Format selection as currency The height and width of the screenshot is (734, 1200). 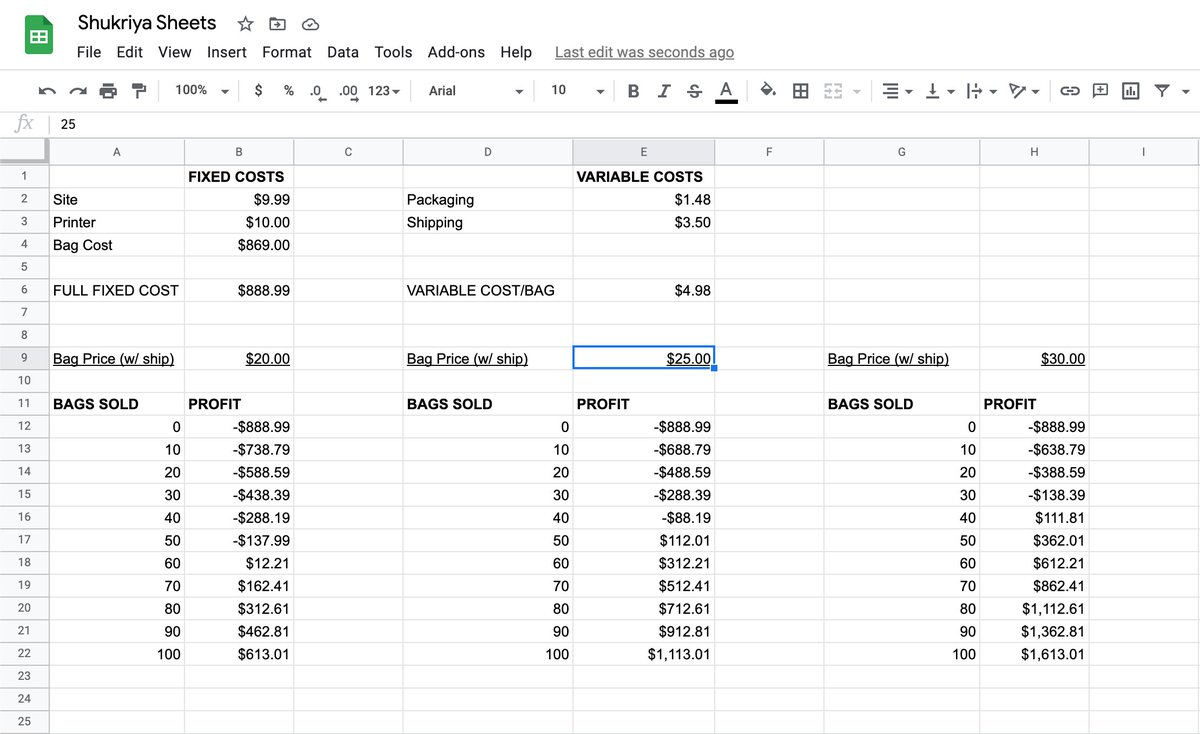point(258,90)
